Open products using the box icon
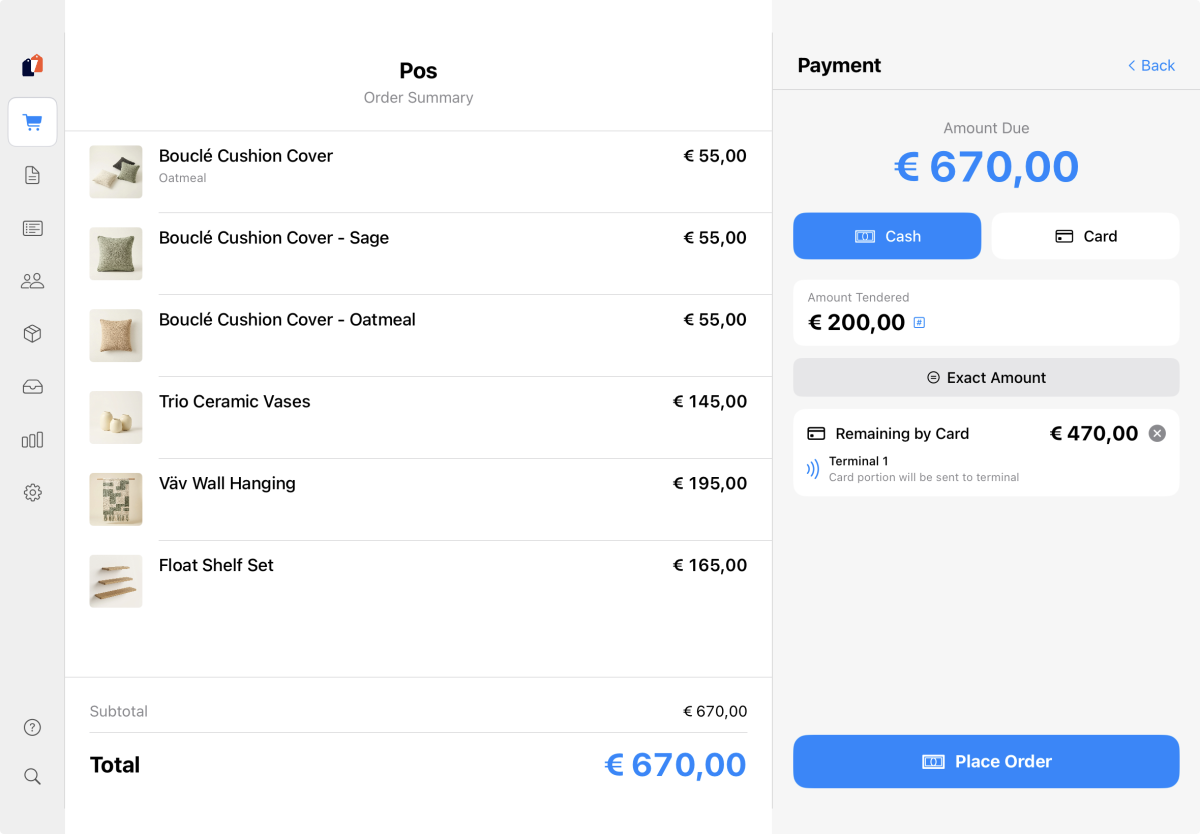This screenshot has width=1200, height=834. click(x=32, y=333)
